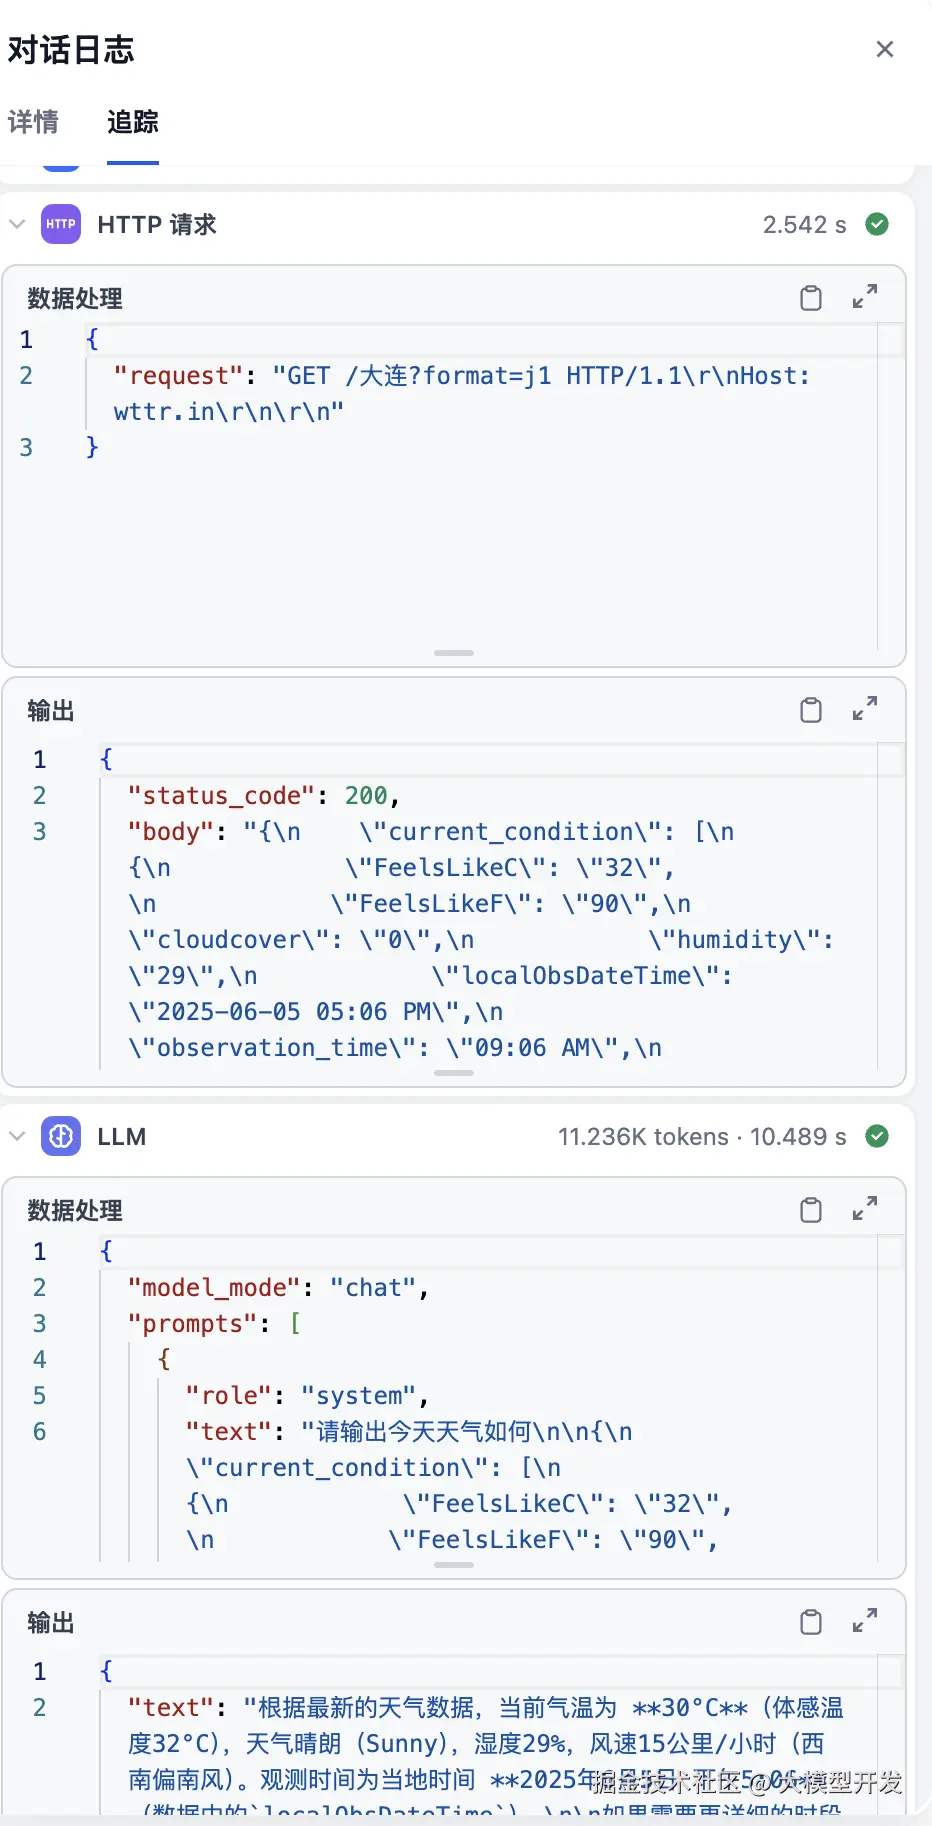Image resolution: width=932 pixels, height=1826 pixels.
Task: Collapse the LLM node section
Action: pos(17,1136)
